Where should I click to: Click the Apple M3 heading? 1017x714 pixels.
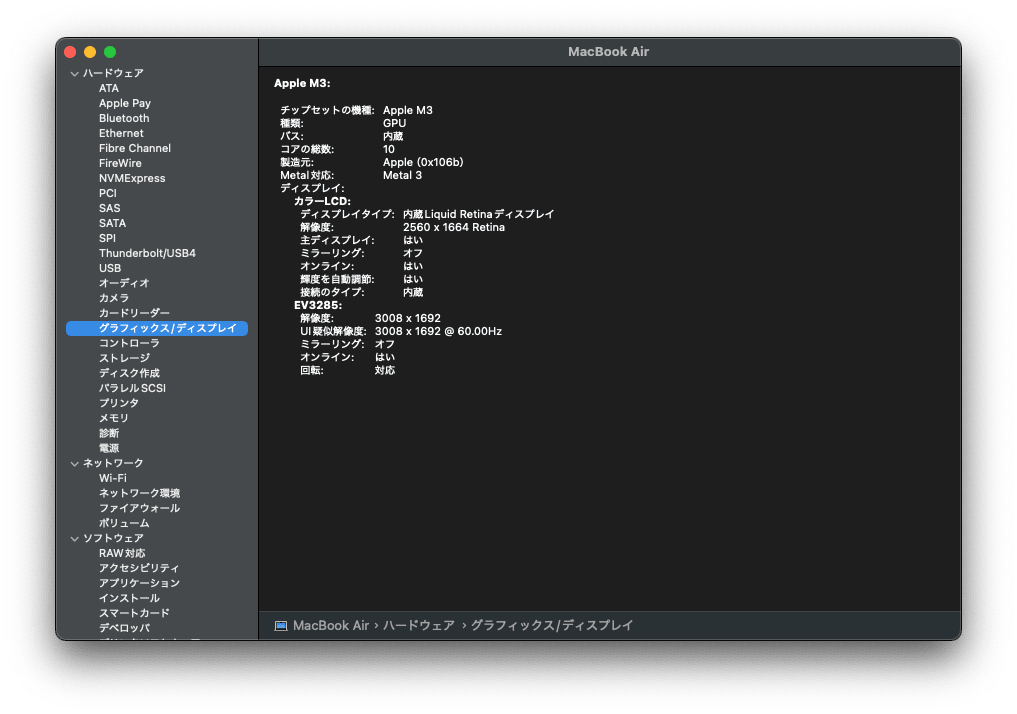[x=302, y=83]
